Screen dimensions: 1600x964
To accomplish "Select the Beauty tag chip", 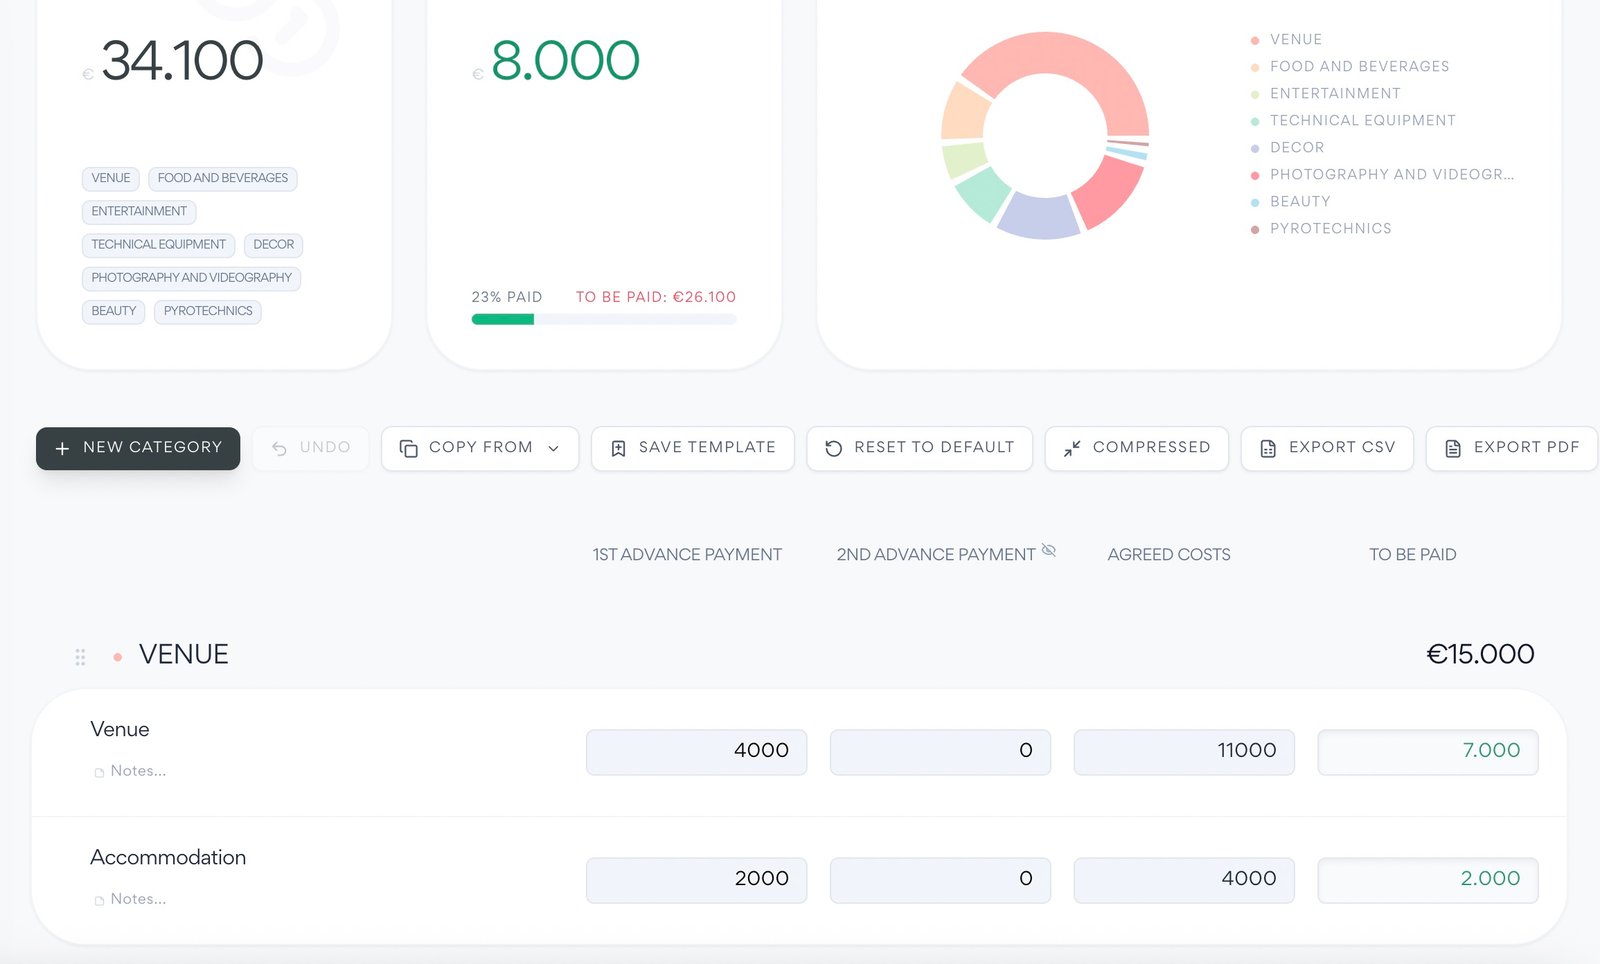I will coord(114,311).
